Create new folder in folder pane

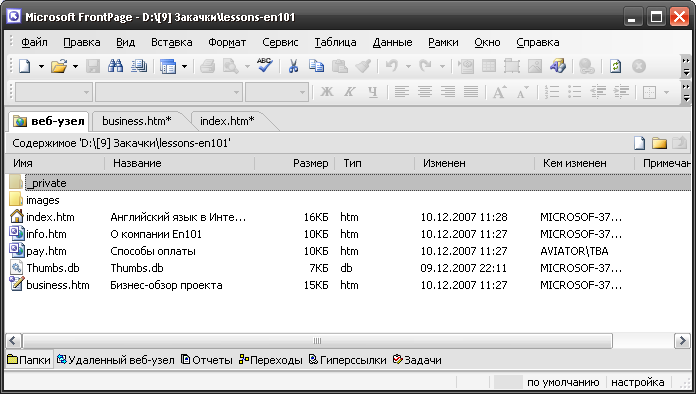click(659, 143)
